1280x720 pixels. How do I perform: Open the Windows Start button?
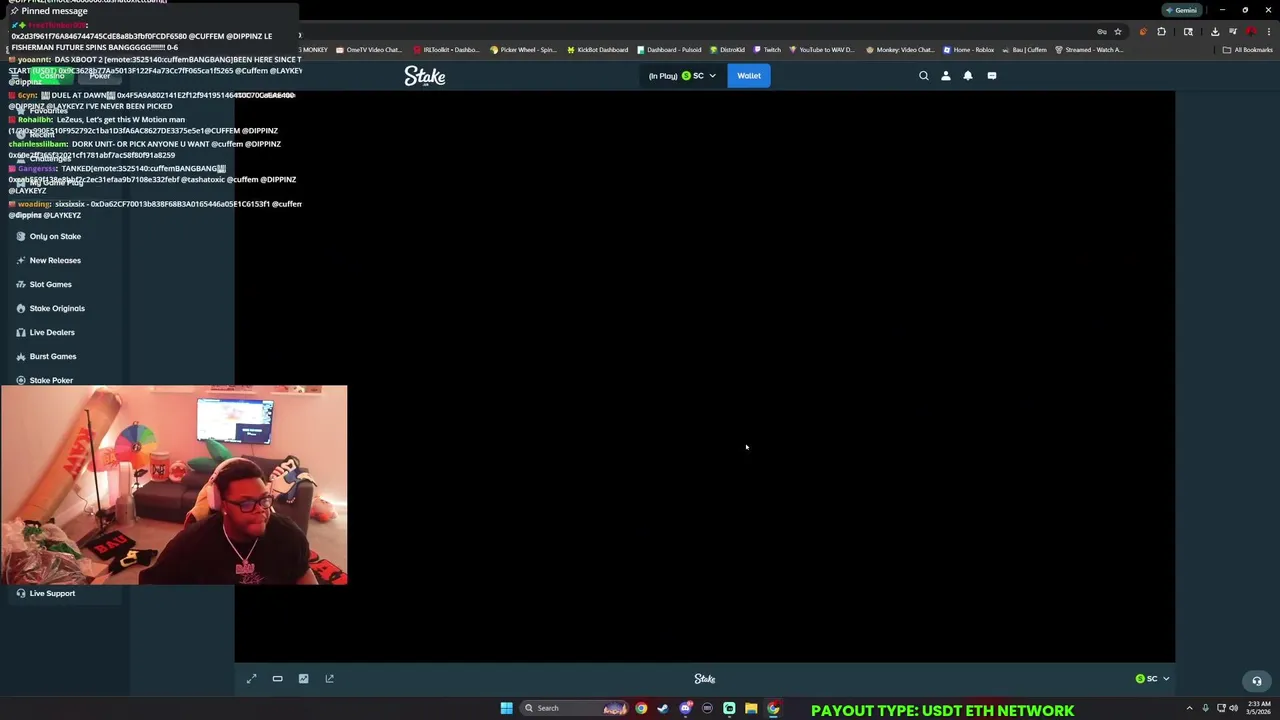point(506,708)
